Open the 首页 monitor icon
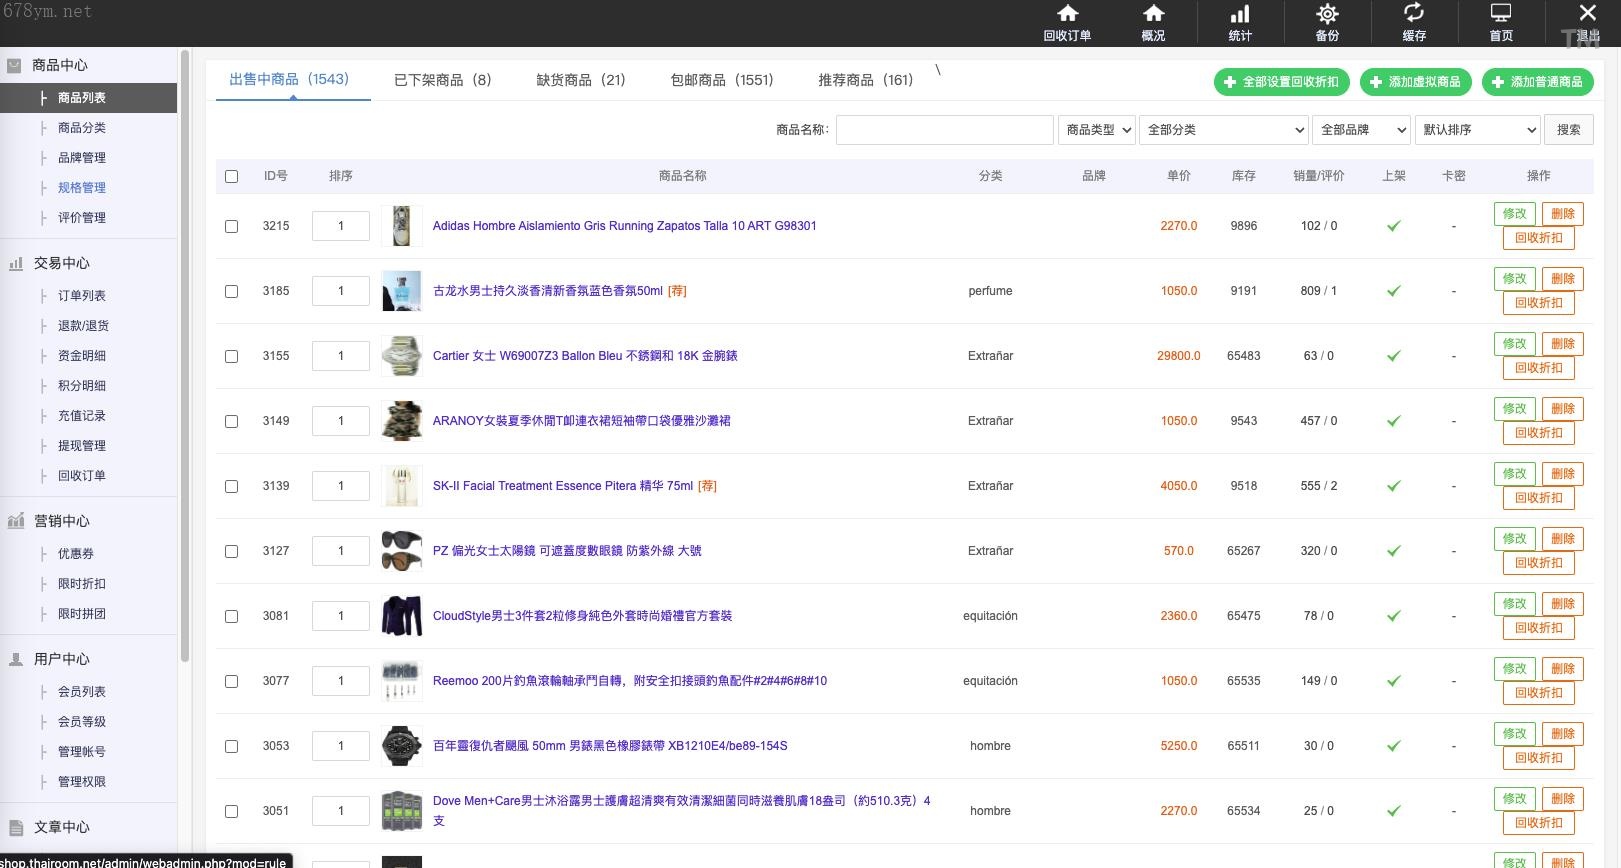Viewport: 1621px width, 868px height. click(1501, 14)
